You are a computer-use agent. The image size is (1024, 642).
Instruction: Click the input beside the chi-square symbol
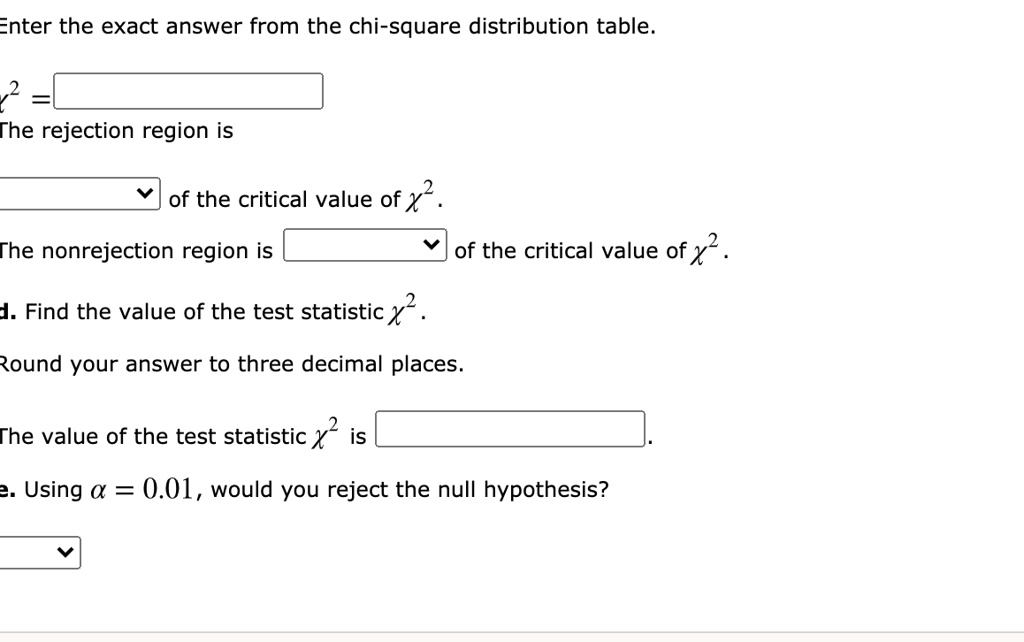(x=188, y=91)
